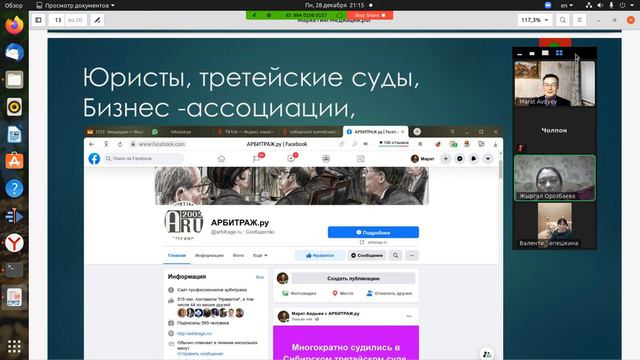Viewport: 640px width, 360px height.
Task: Click the shield icon on Zoom share bar
Action: point(269,15)
